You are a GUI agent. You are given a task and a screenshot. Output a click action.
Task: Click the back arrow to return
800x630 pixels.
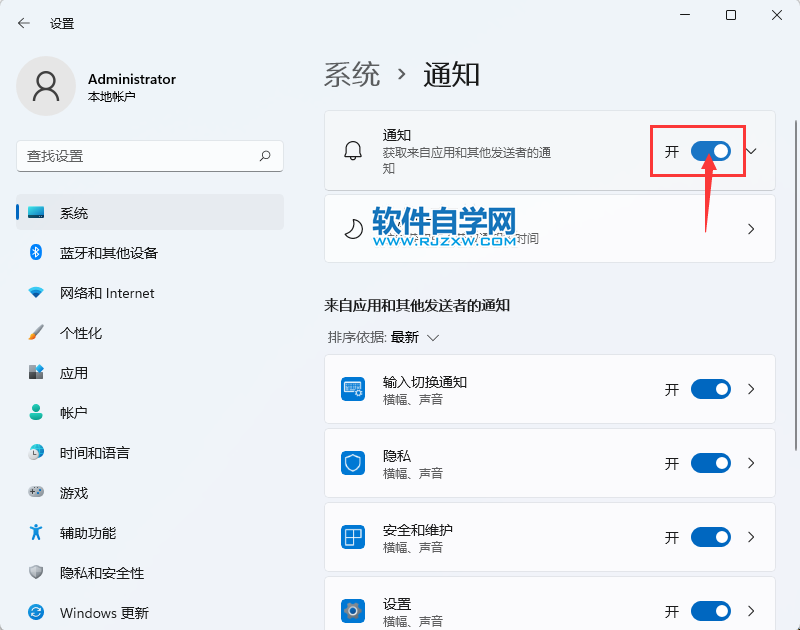click(22, 22)
